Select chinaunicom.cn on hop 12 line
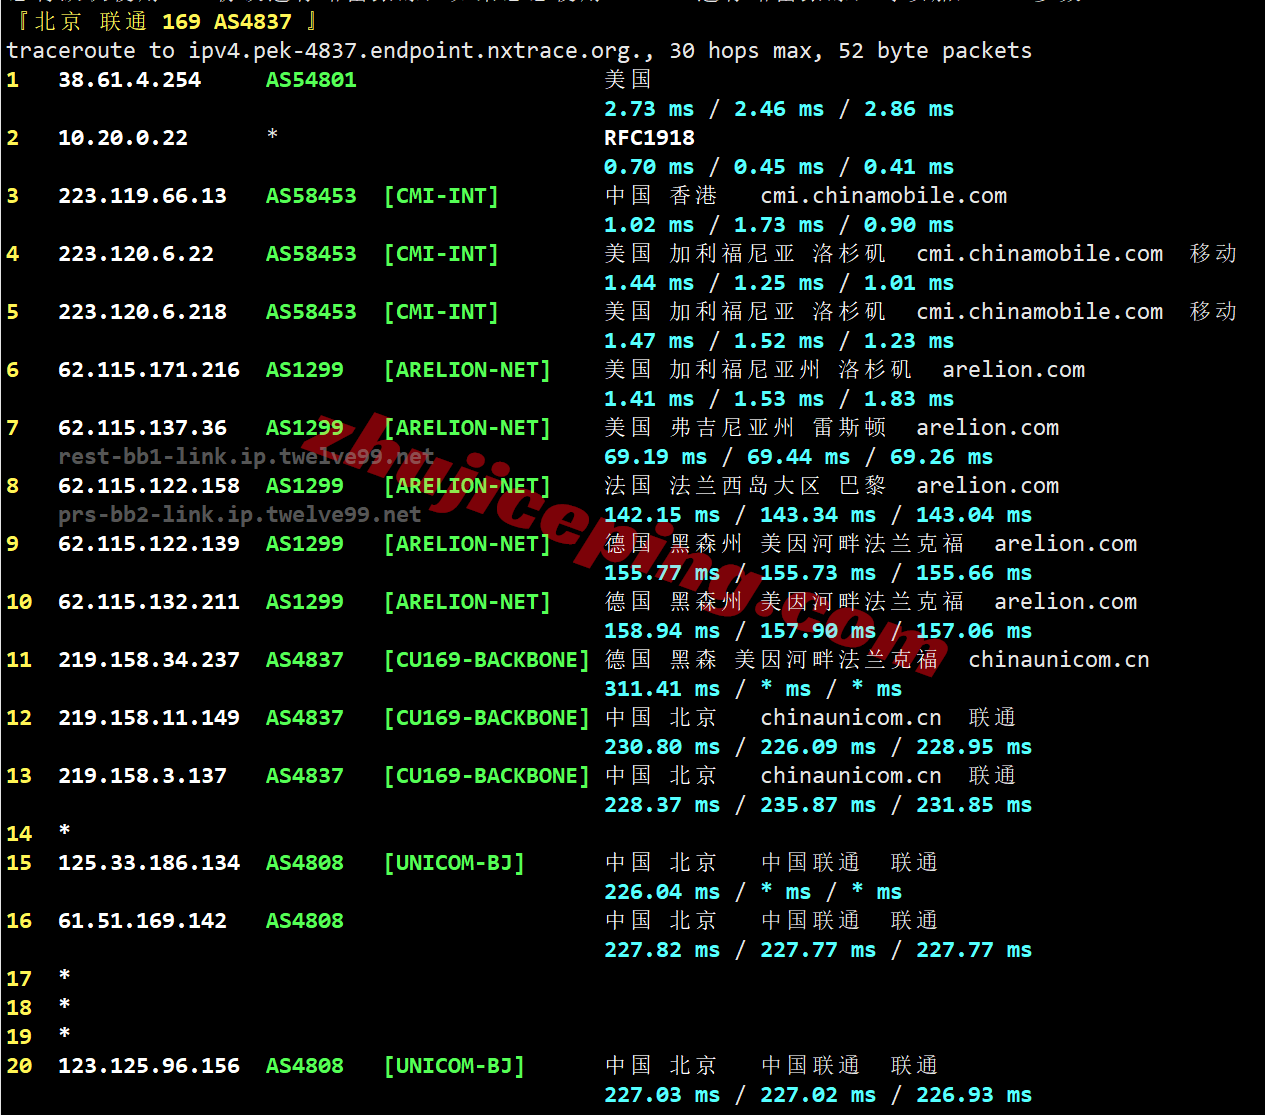 click(851, 718)
